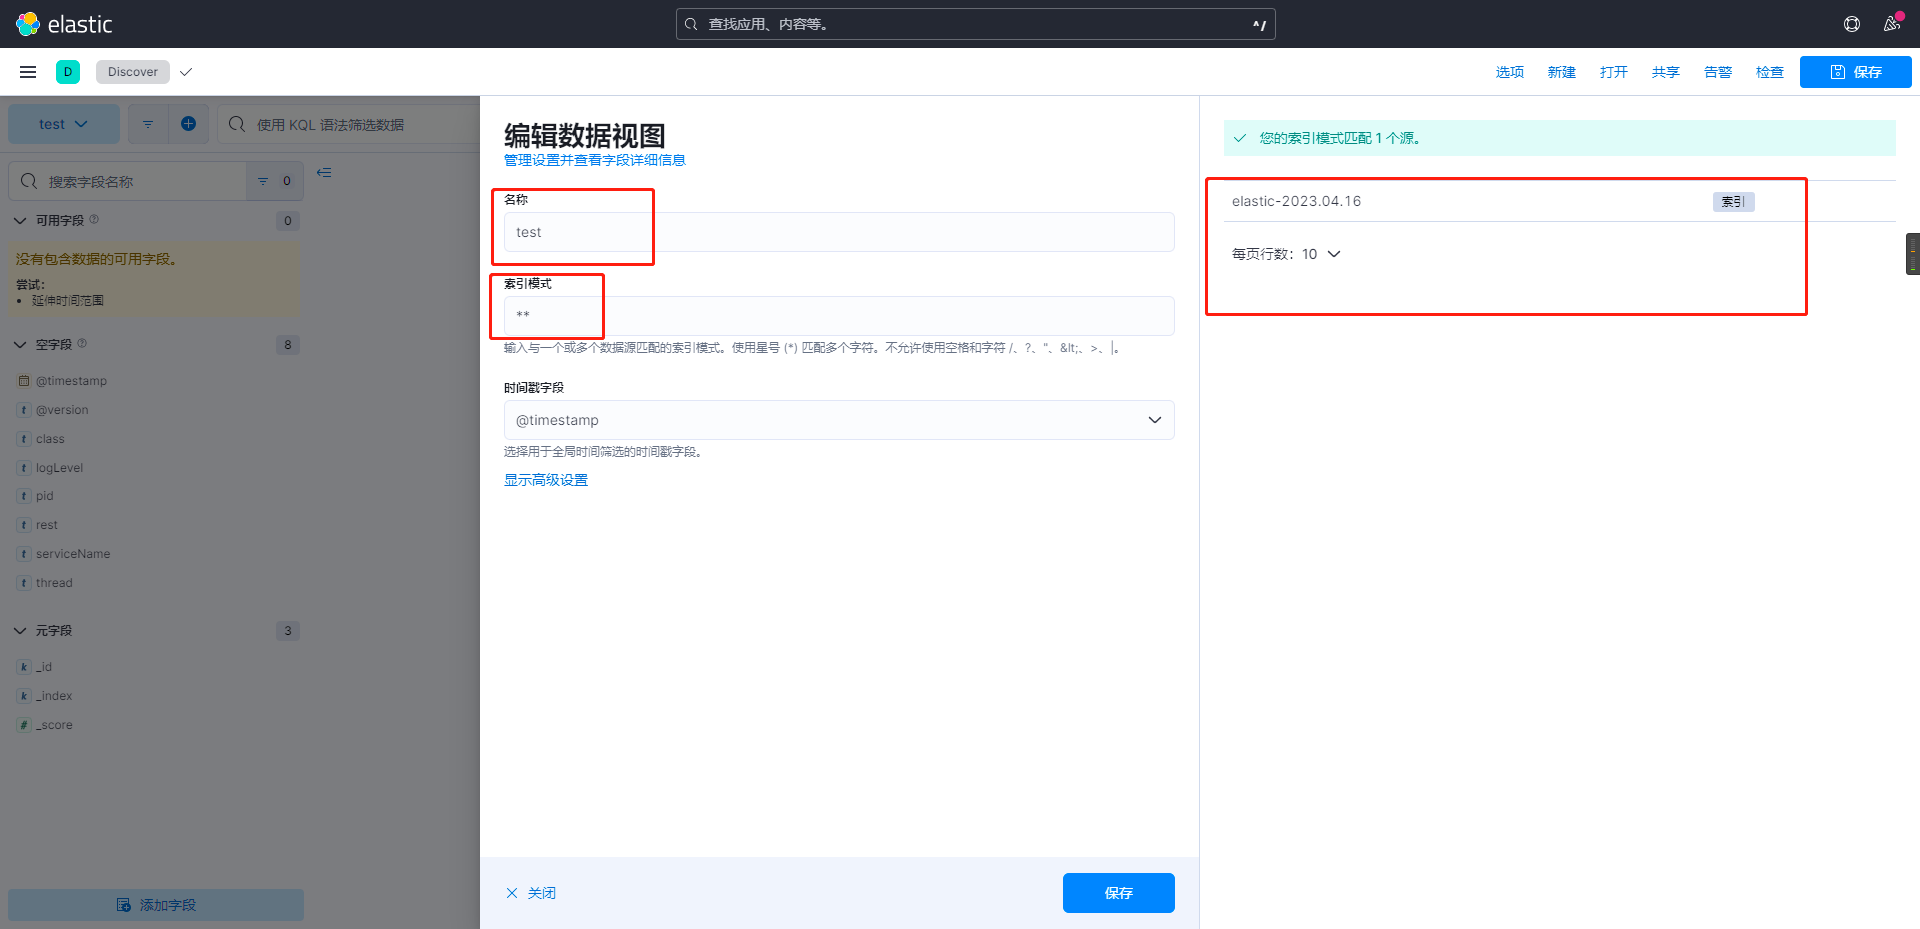Open the @timestamp field dropdown
The image size is (1920, 929).
838,420
